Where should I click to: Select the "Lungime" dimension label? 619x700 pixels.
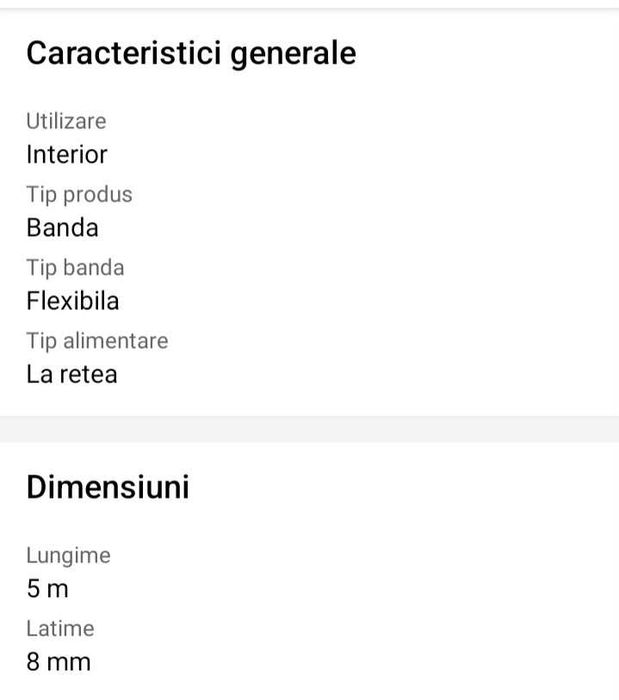[68, 555]
